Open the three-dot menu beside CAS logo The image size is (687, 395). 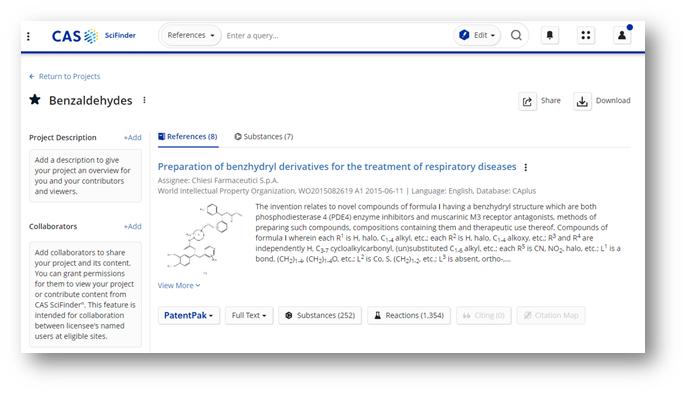28,36
